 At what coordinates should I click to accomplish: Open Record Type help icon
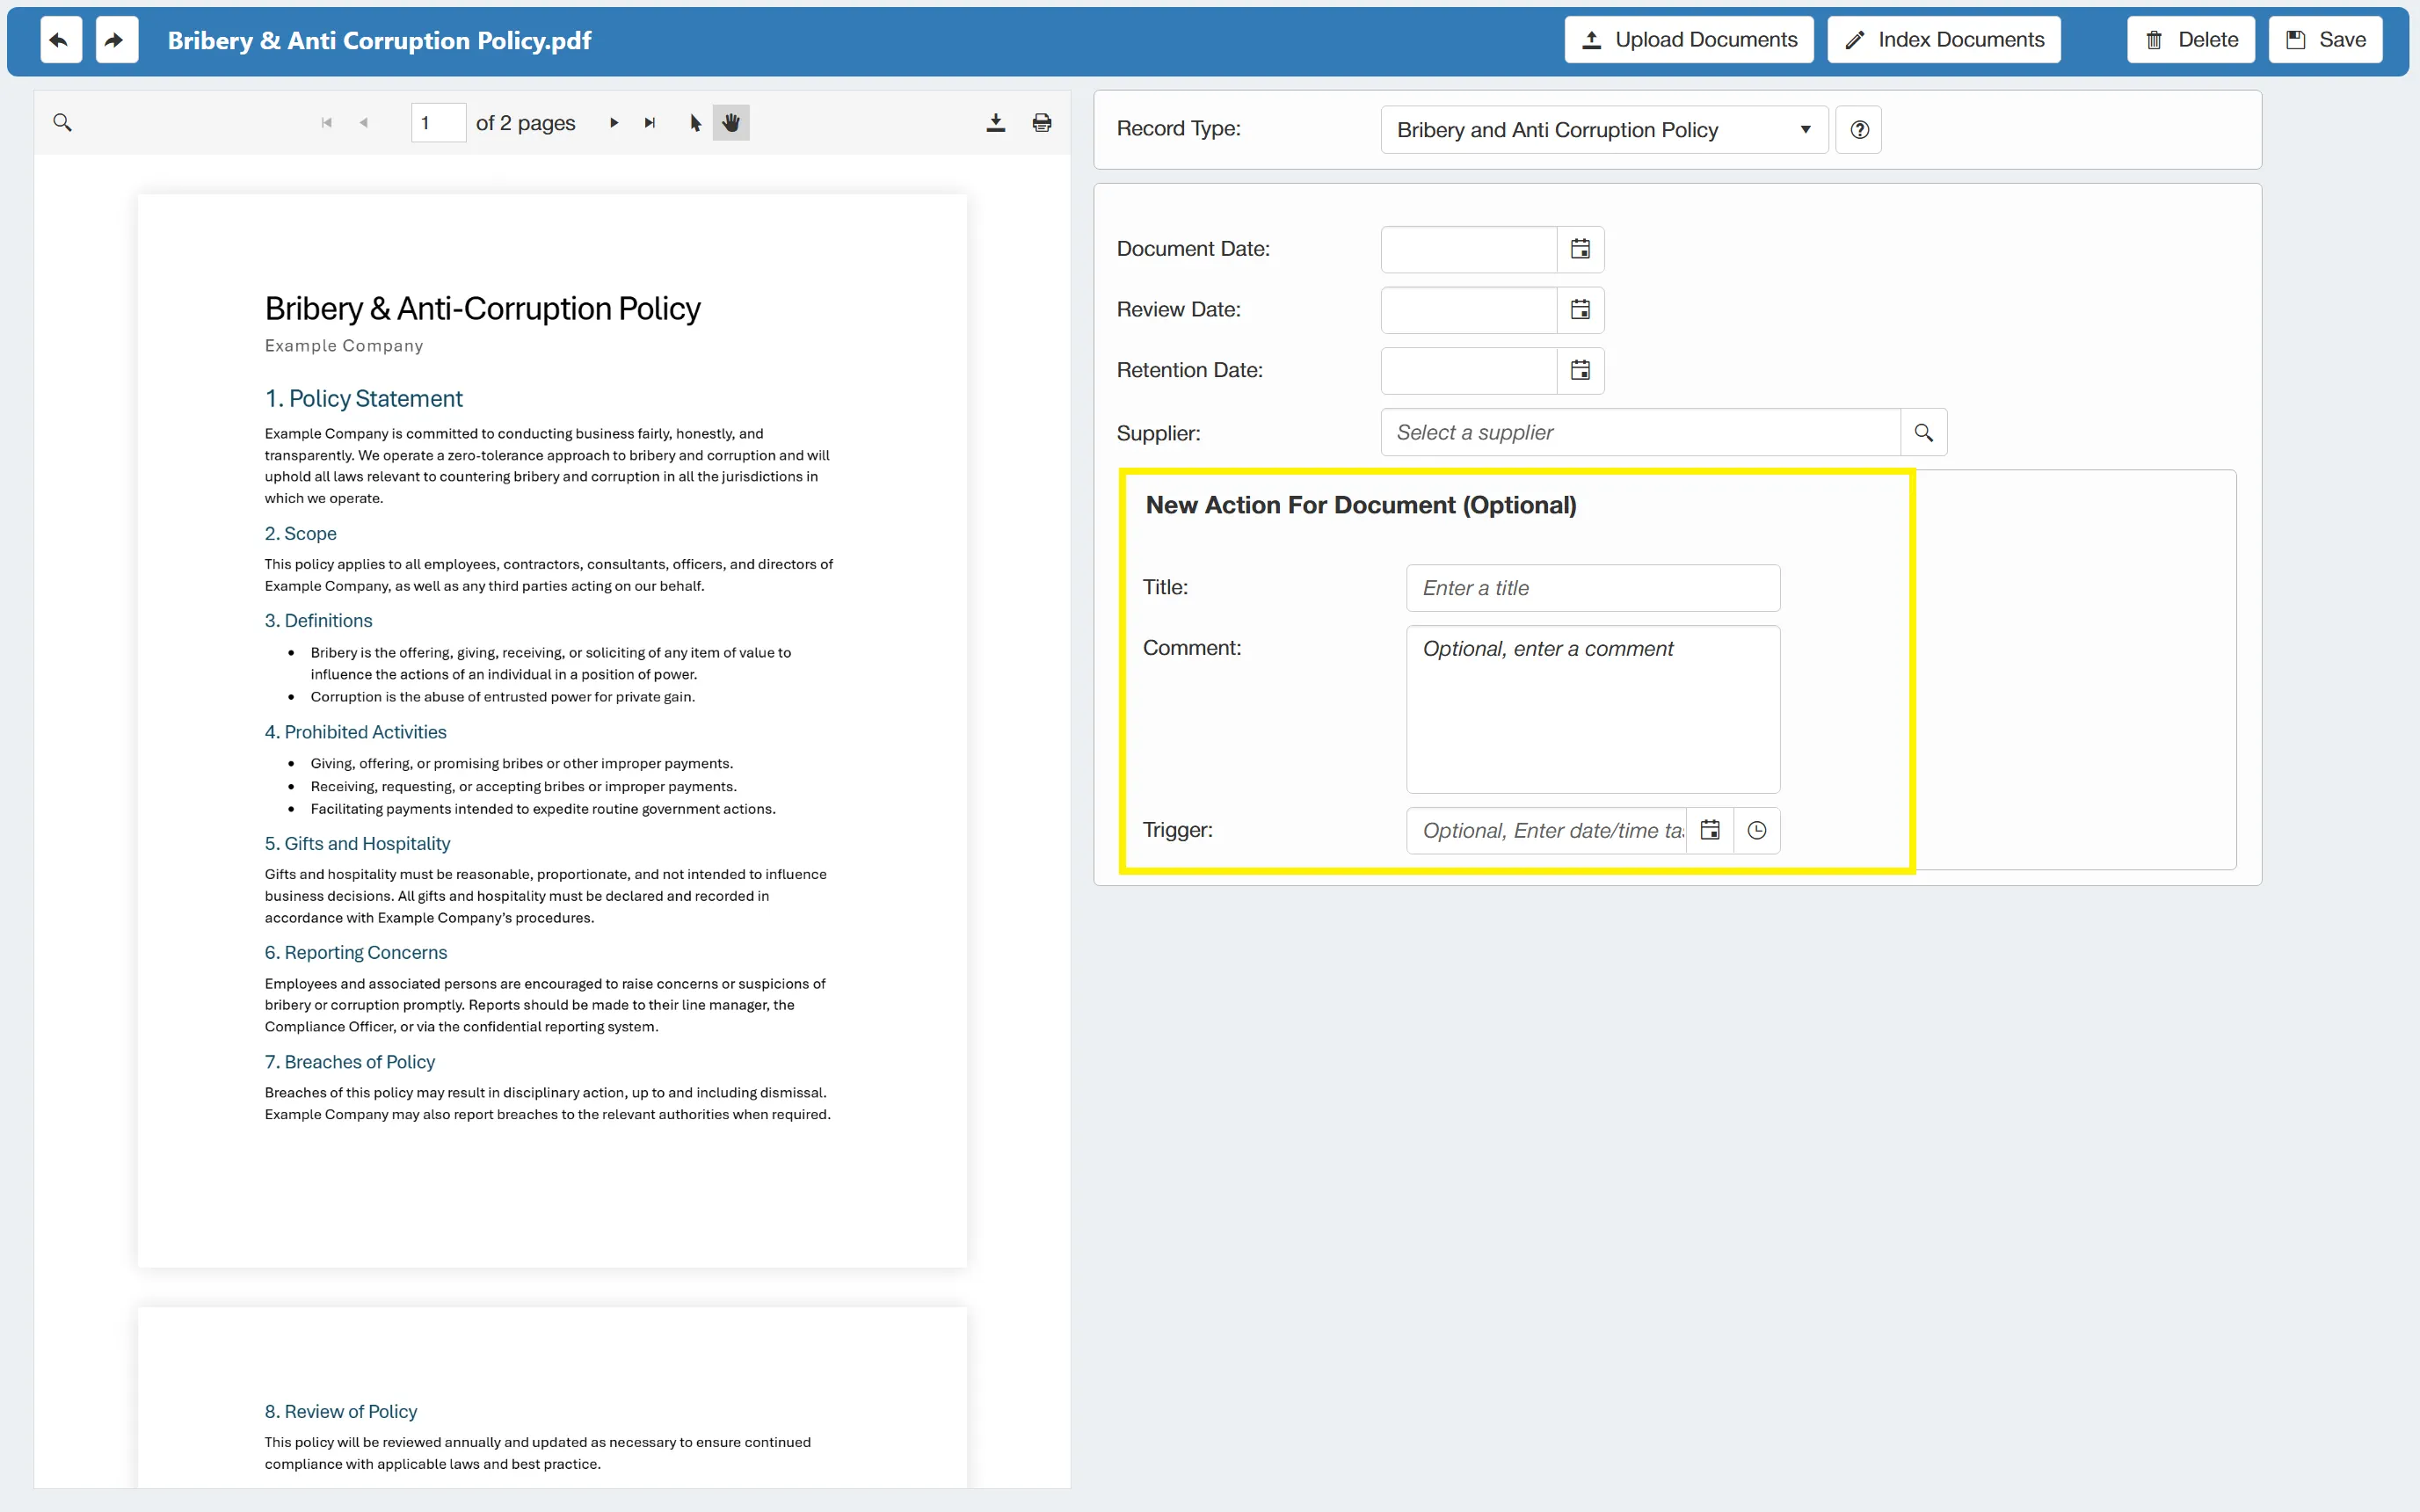coord(1859,130)
